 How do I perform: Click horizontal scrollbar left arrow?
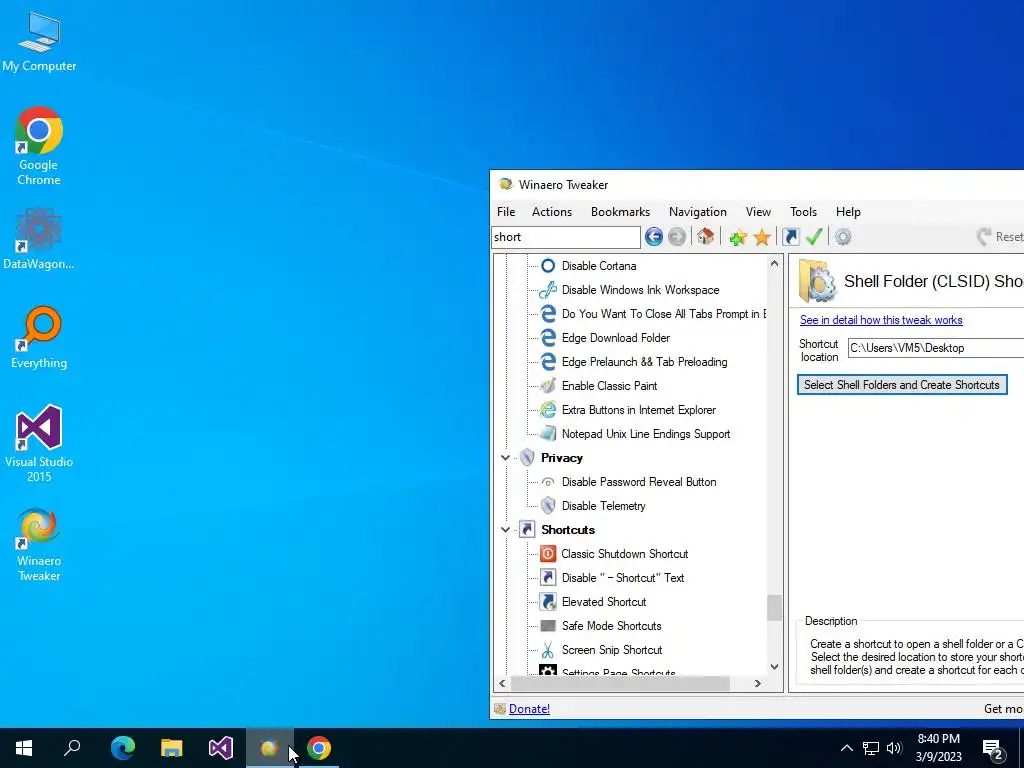(x=502, y=684)
